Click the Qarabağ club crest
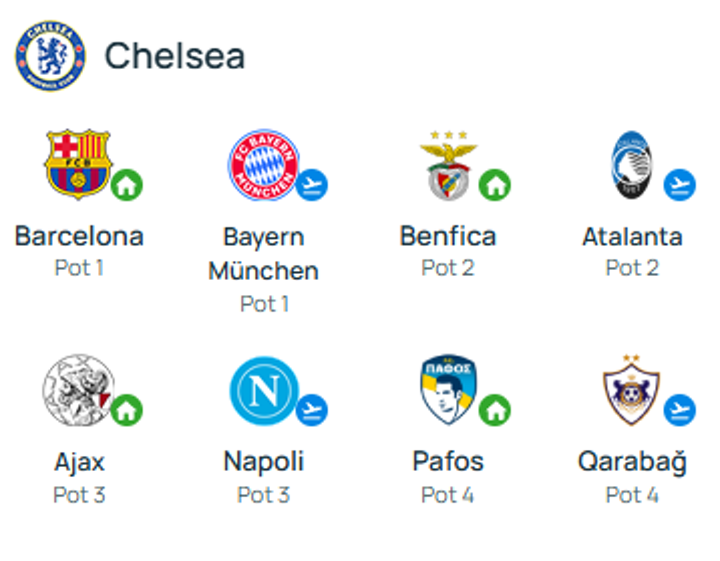The height and width of the screenshot is (561, 720). coord(632,390)
